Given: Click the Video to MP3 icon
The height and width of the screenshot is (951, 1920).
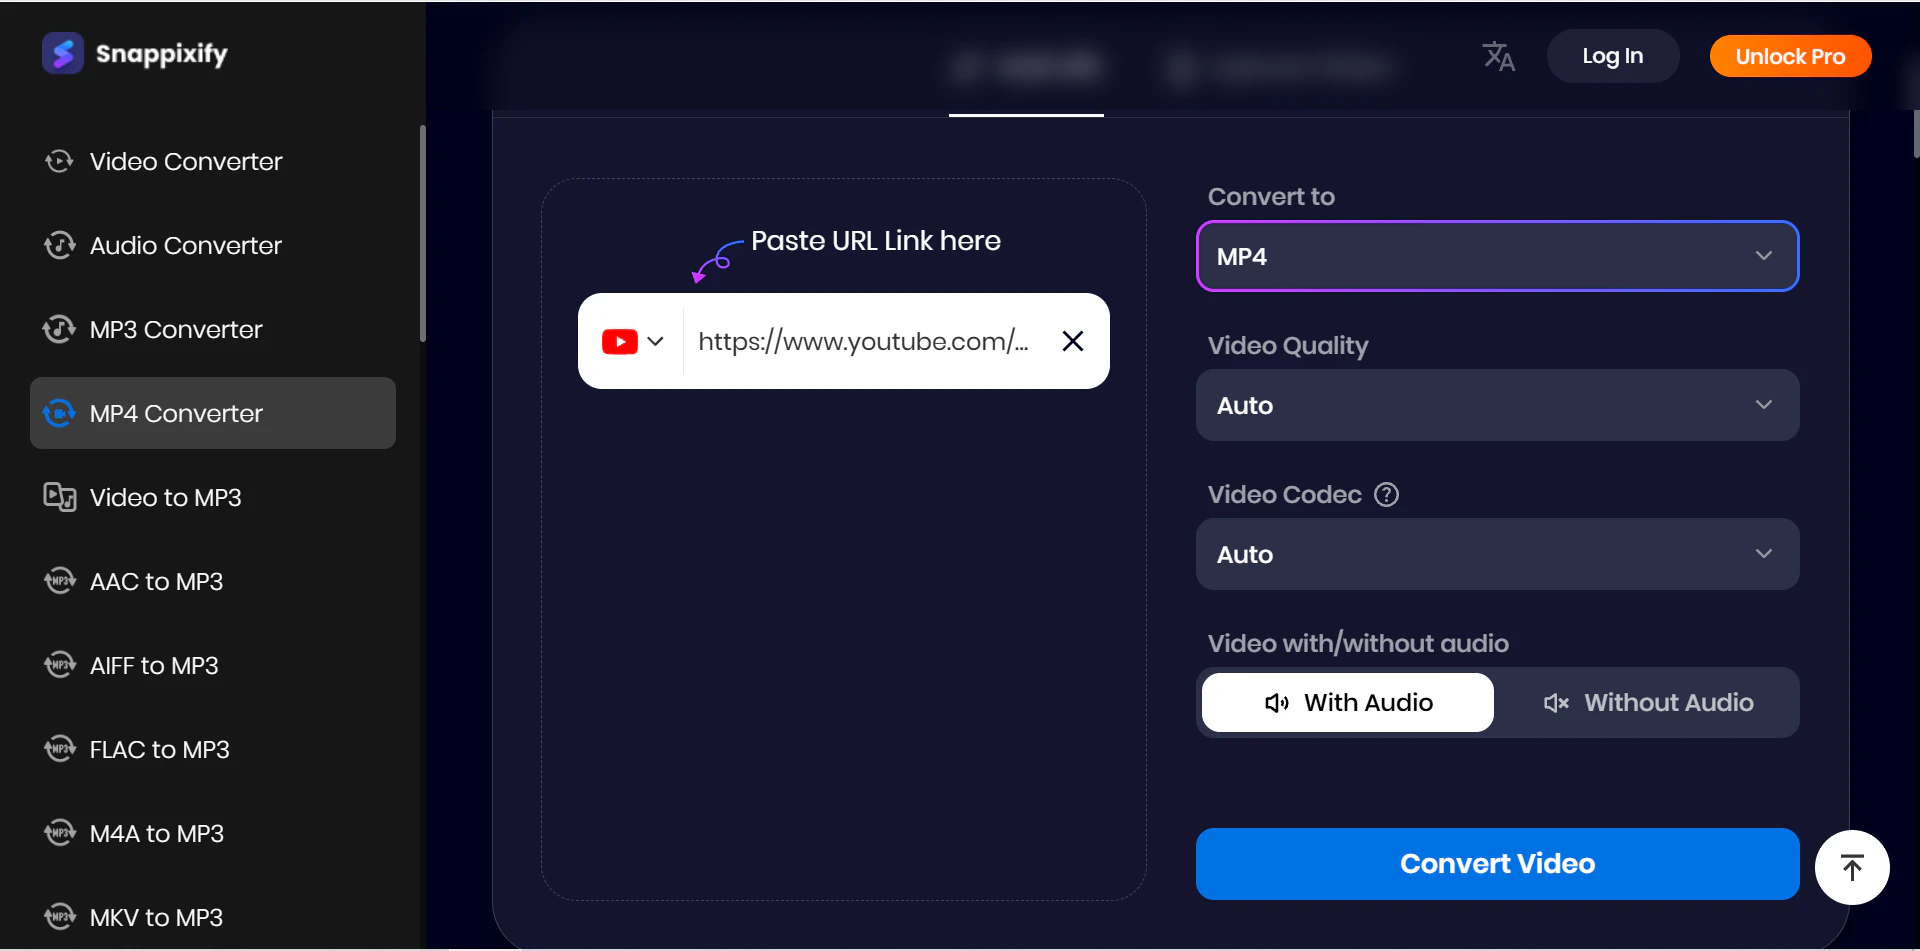Looking at the screenshot, I should [59, 497].
